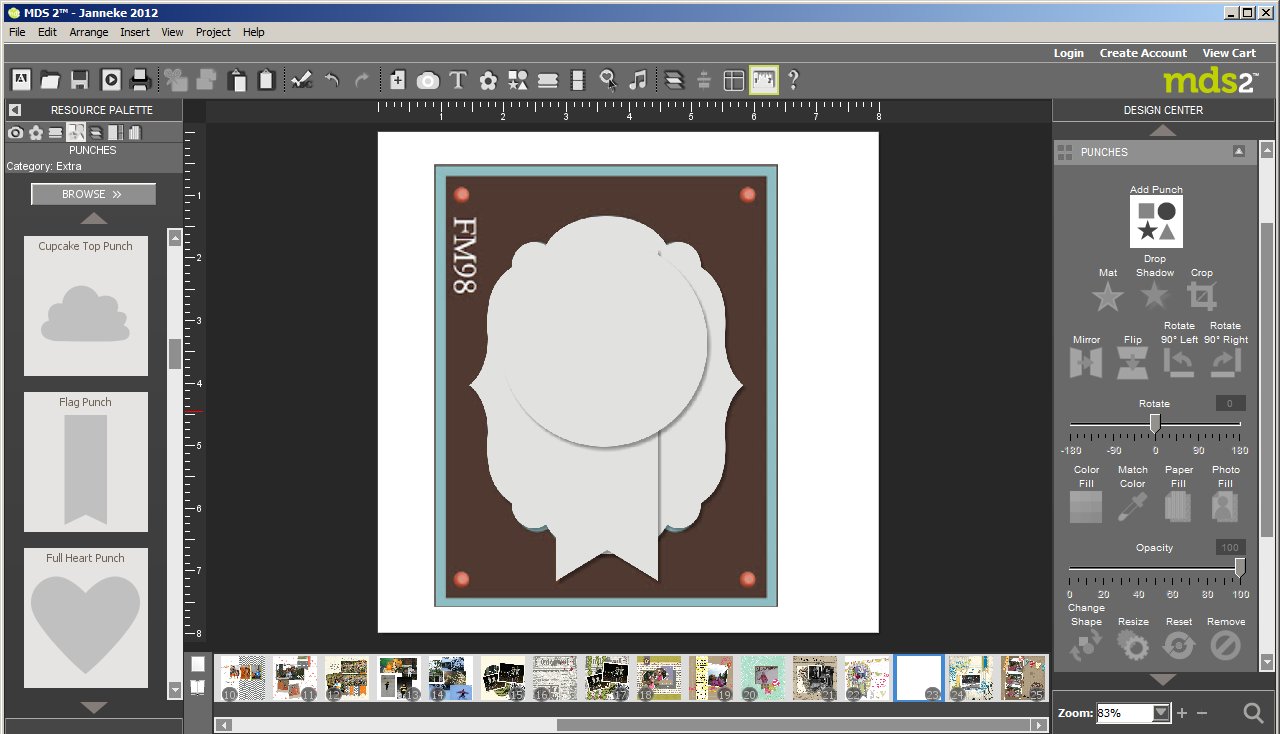
Task: Click the Add Photo camera icon
Action: pyautogui.click(x=428, y=80)
